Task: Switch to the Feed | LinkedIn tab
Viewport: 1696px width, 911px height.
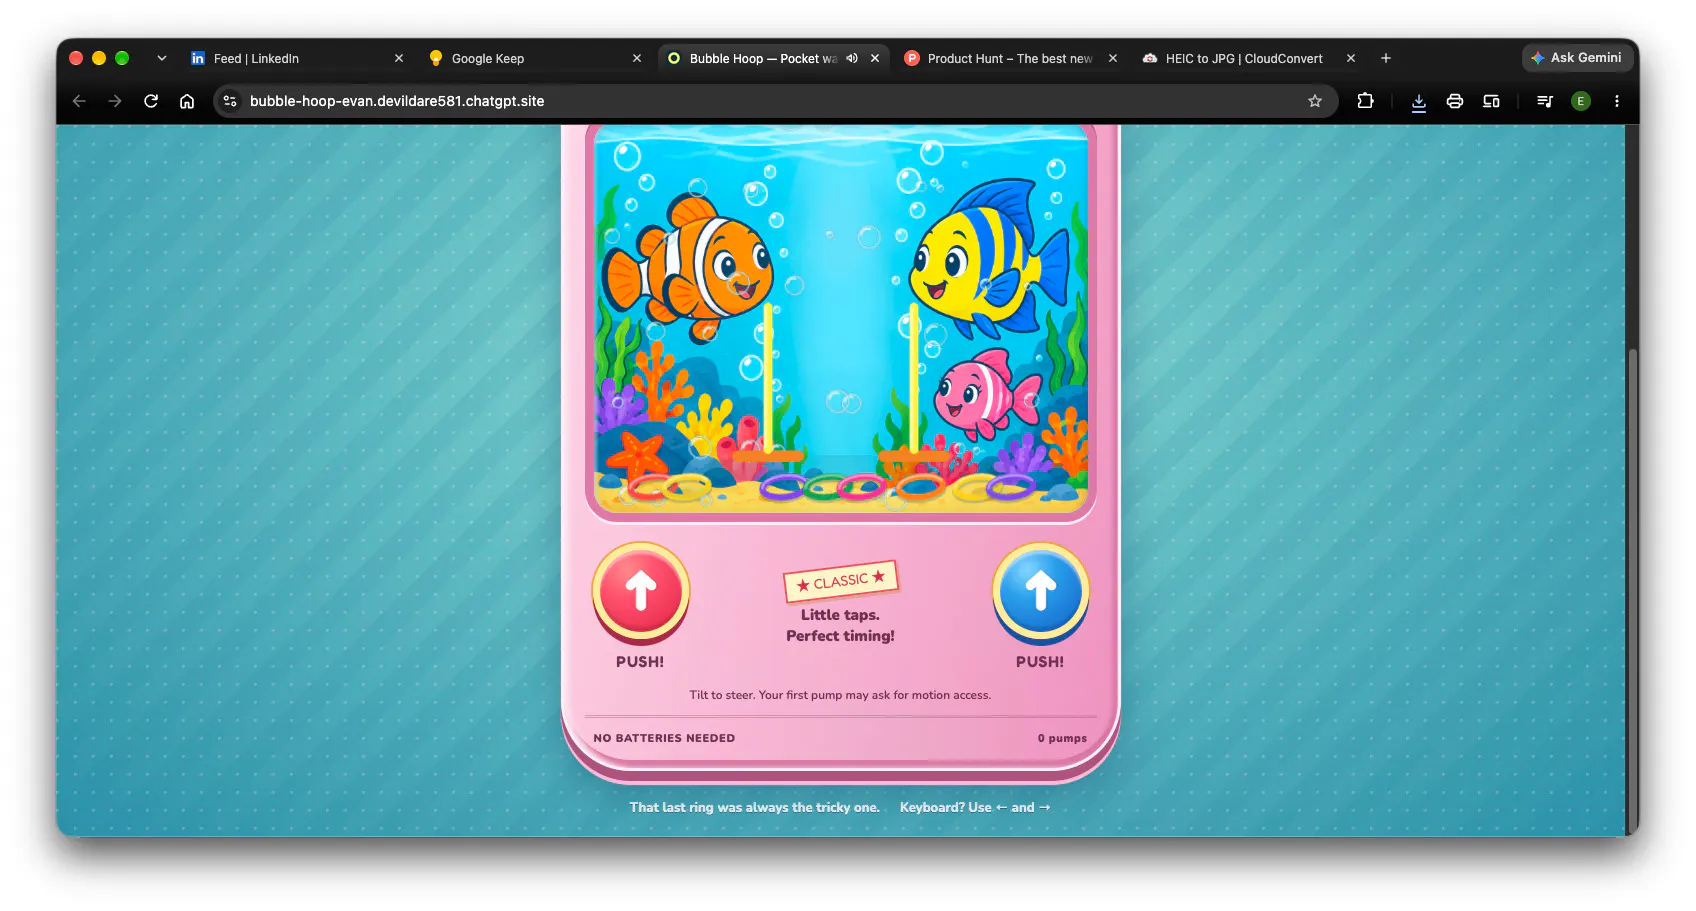Action: click(297, 58)
